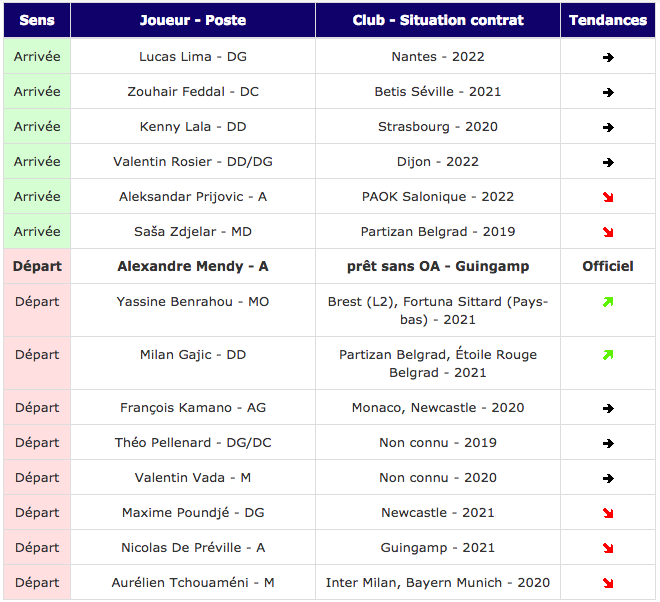Click the black arrow for François Kamano
Image resolution: width=660 pixels, height=602 pixels.
(x=608, y=409)
